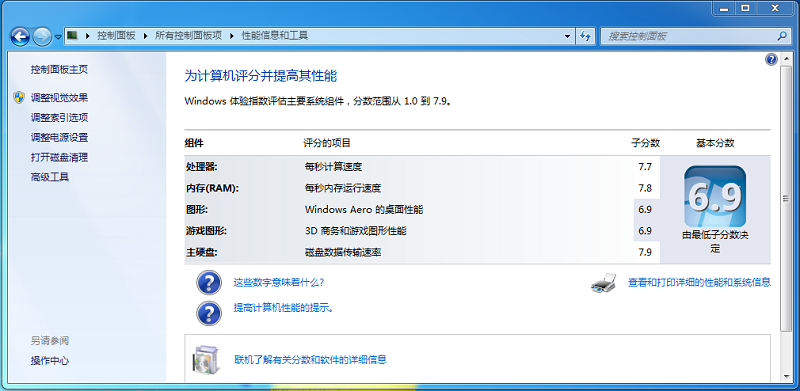This screenshot has width=800, height=391.
Task: Open 操作中心 in the sidebar
Action: (49, 360)
